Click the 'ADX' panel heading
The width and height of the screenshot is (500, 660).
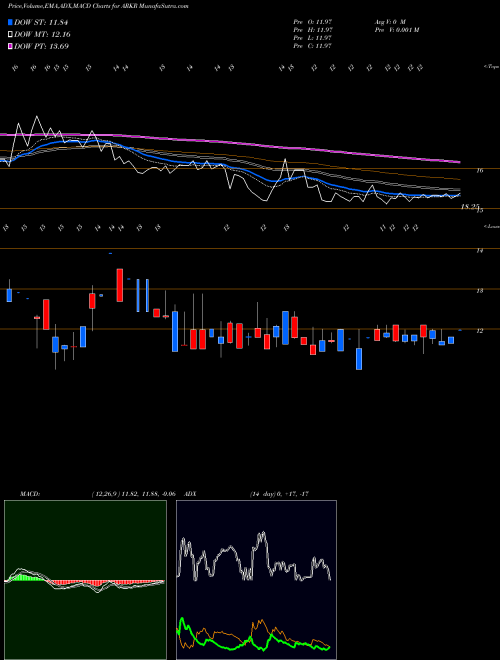191,494
